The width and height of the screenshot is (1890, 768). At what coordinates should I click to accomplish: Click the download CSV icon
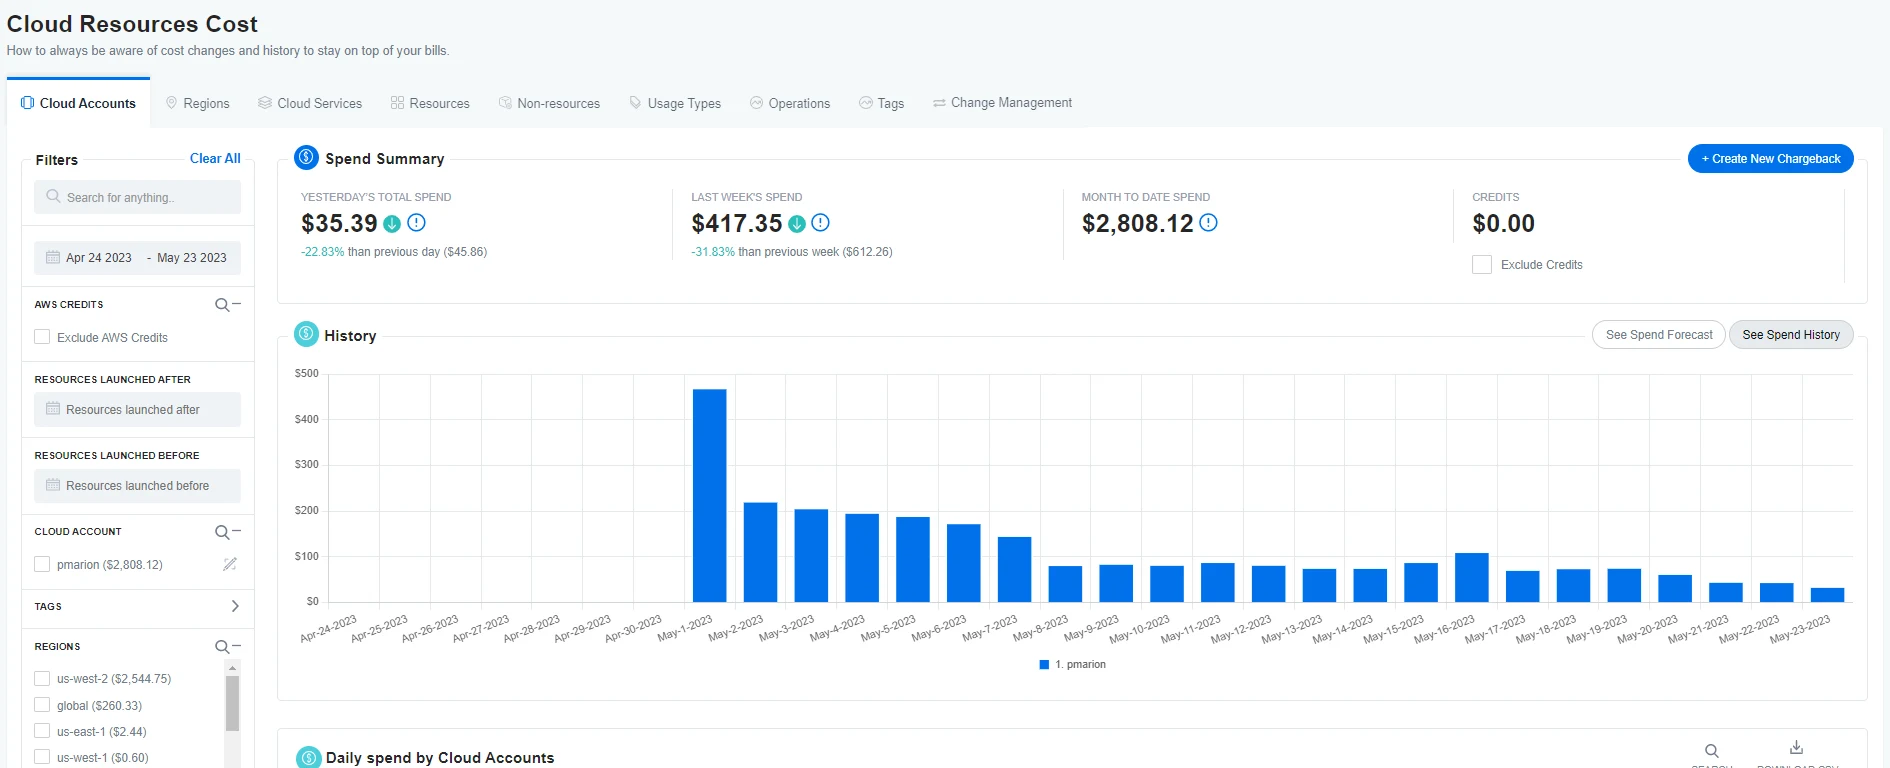click(1797, 748)
